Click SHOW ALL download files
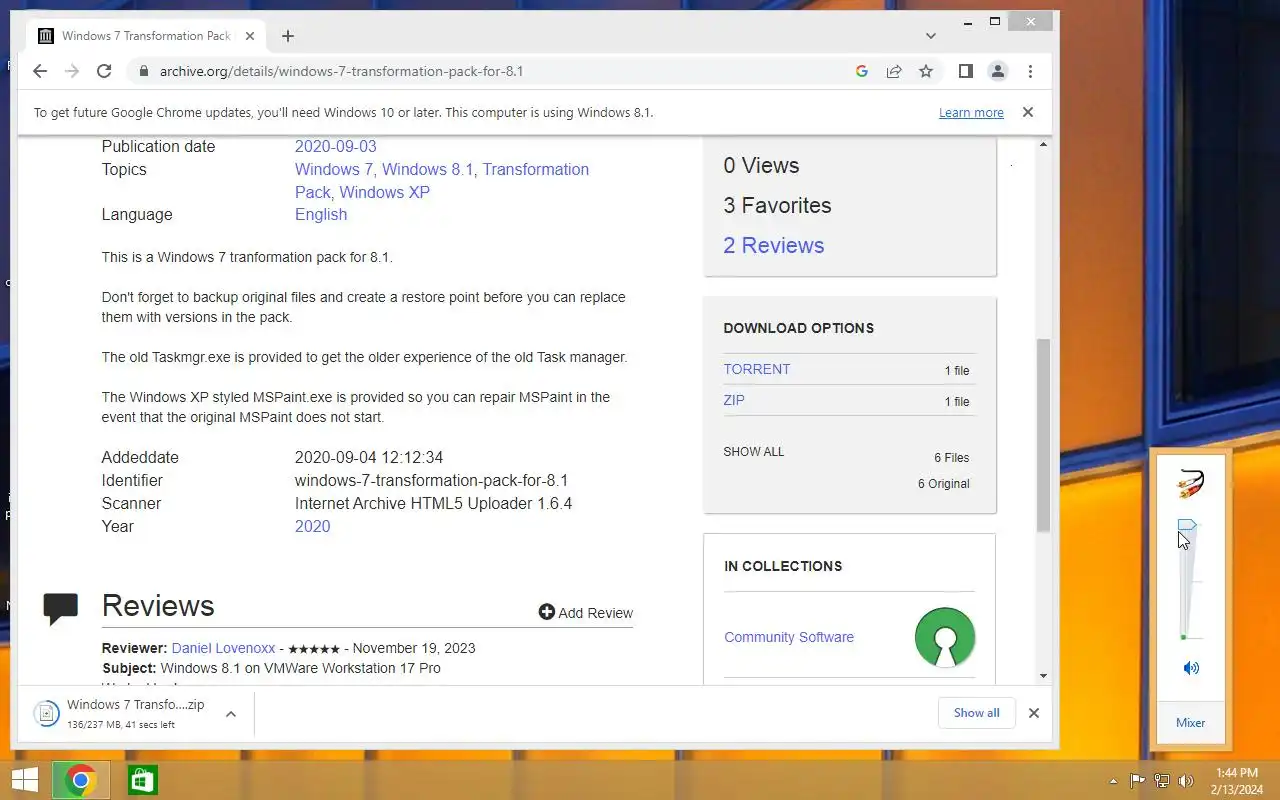The width and height of the screenshot is (1280, 800). pos(754,452)
